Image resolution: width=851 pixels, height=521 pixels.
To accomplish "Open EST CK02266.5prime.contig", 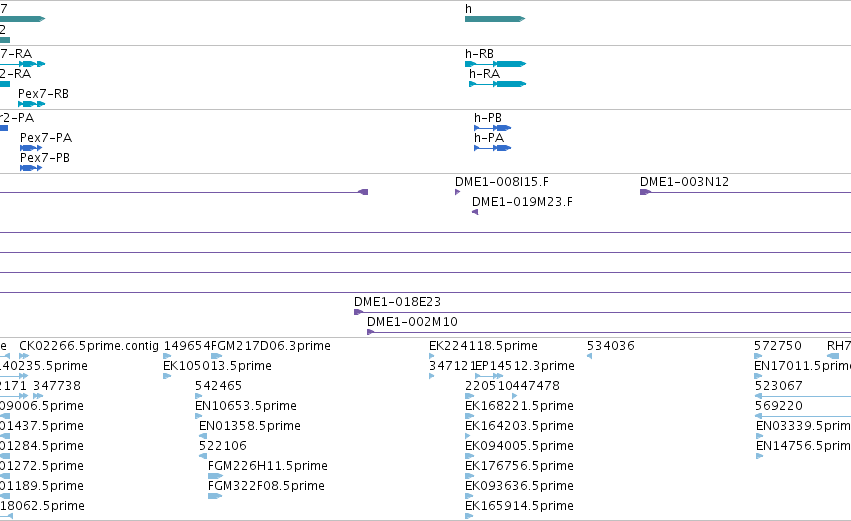I will [24, 356].
